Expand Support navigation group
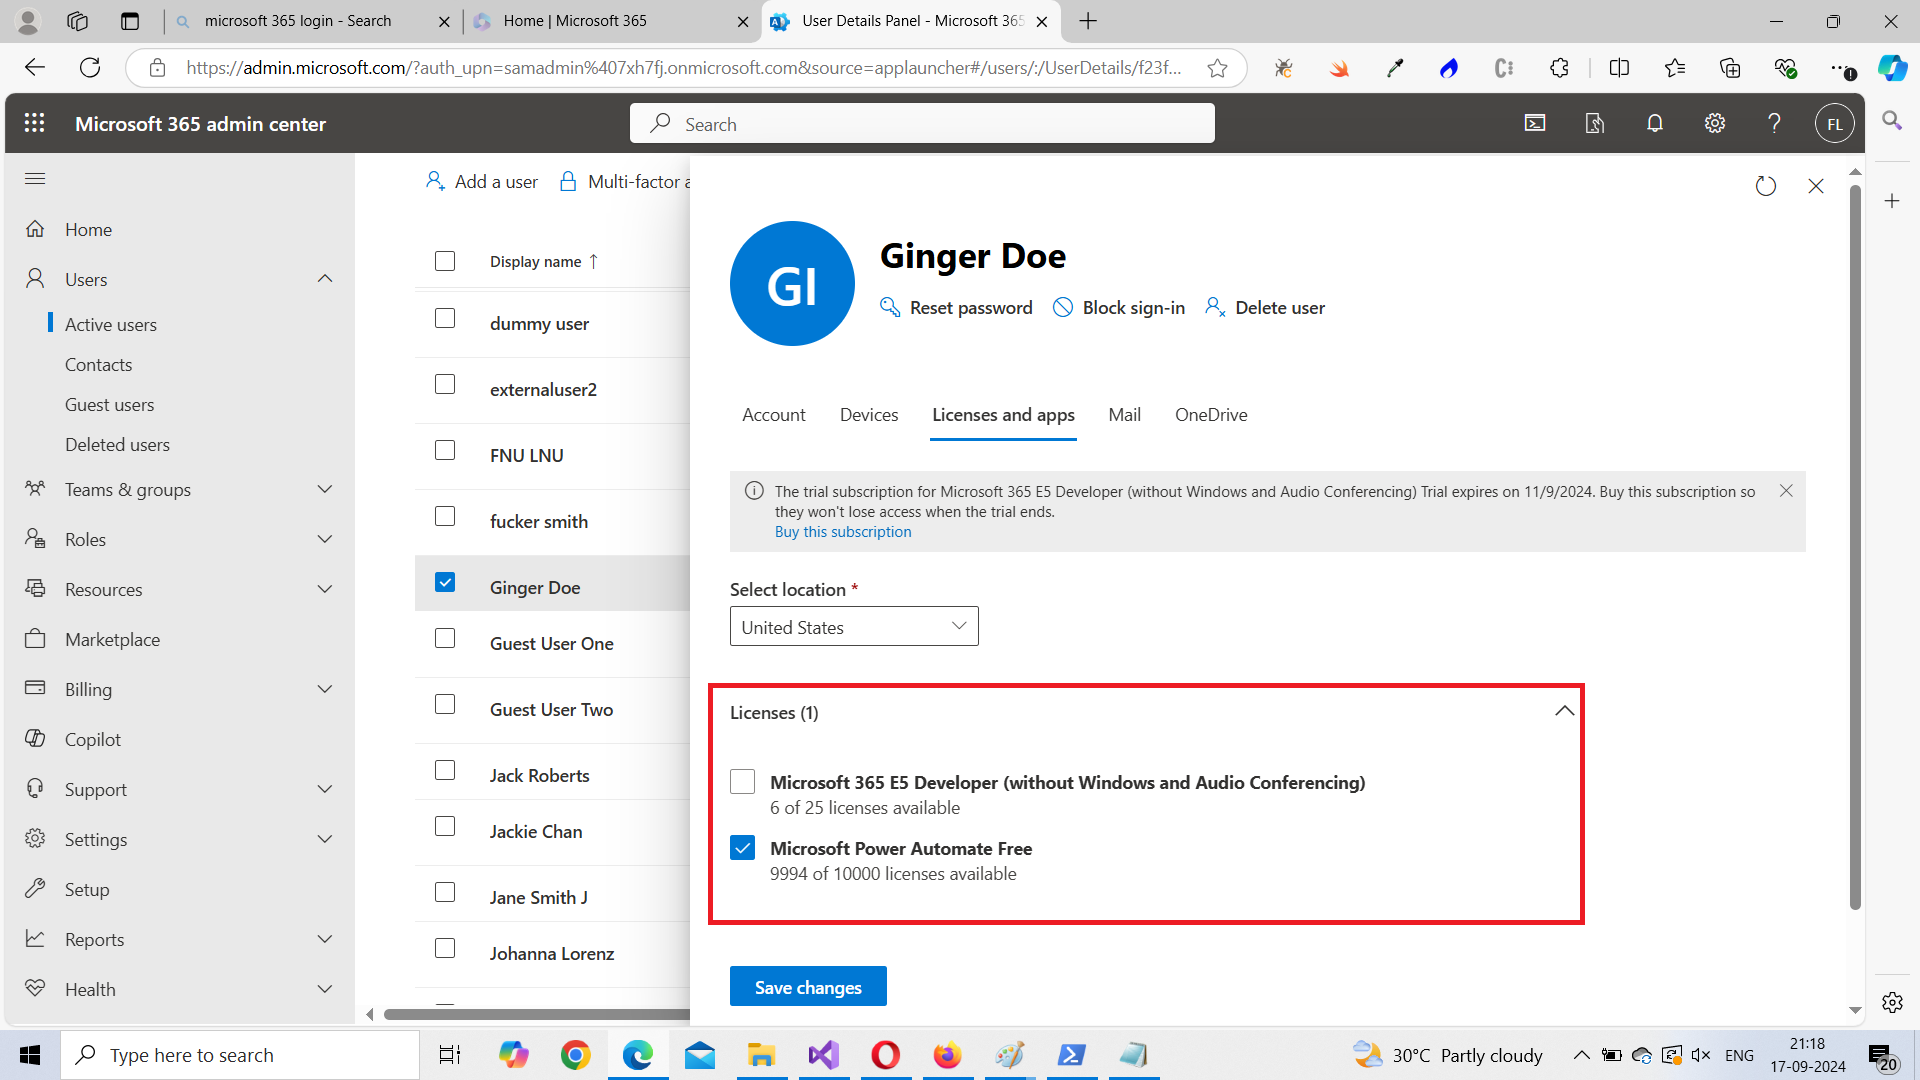This screenshot has height=1080, width=1920. (x=325, y=789)
